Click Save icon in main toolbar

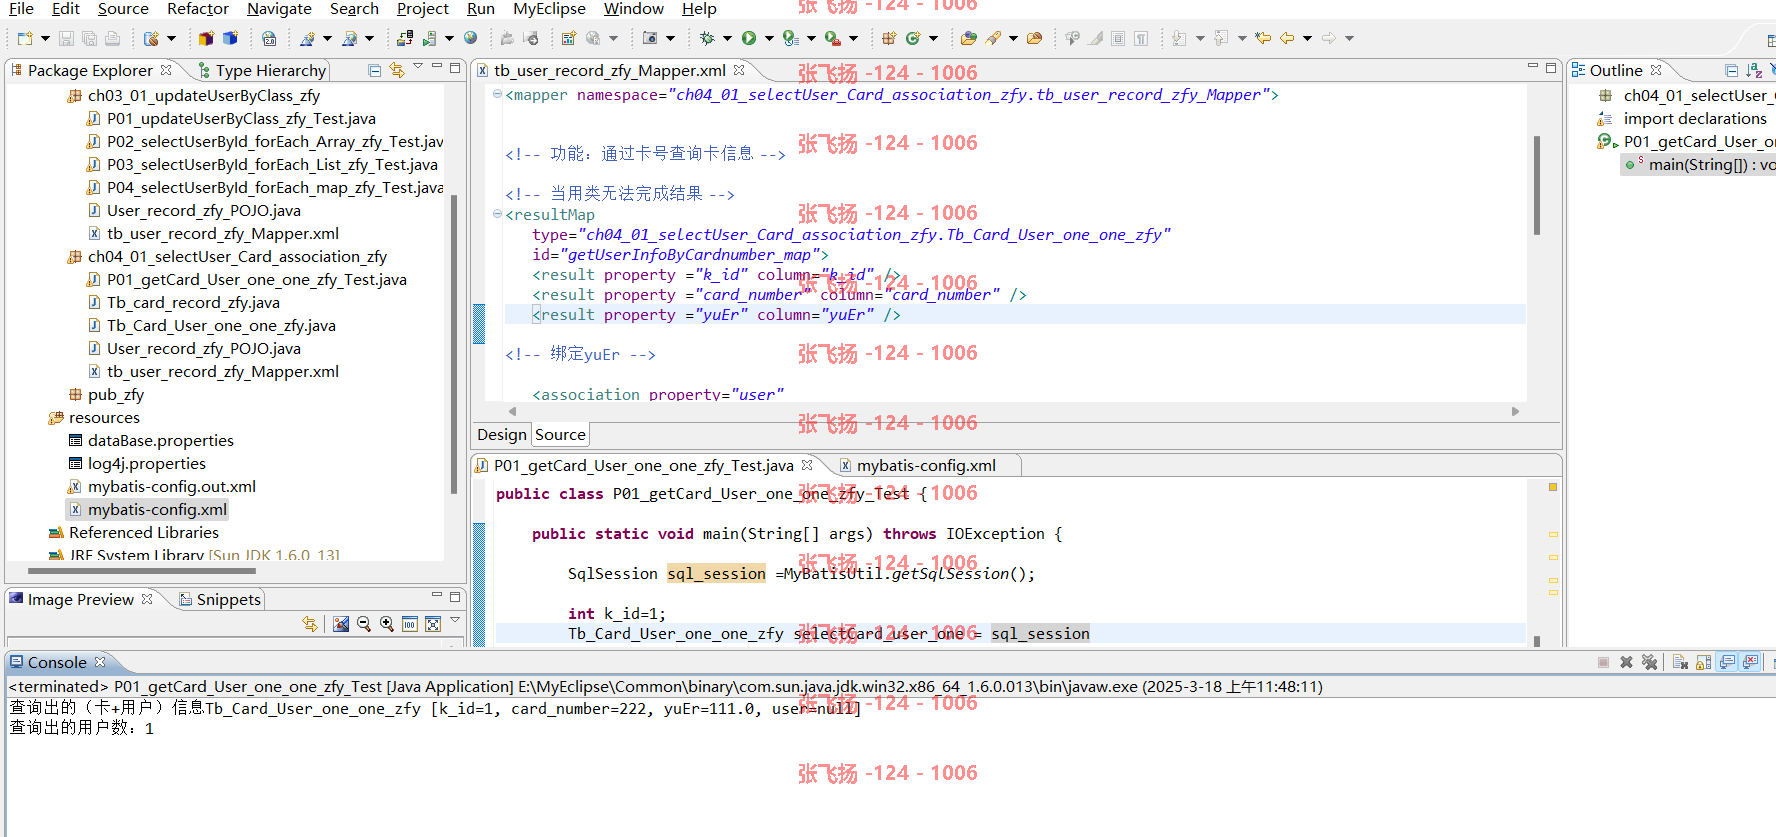66,38
